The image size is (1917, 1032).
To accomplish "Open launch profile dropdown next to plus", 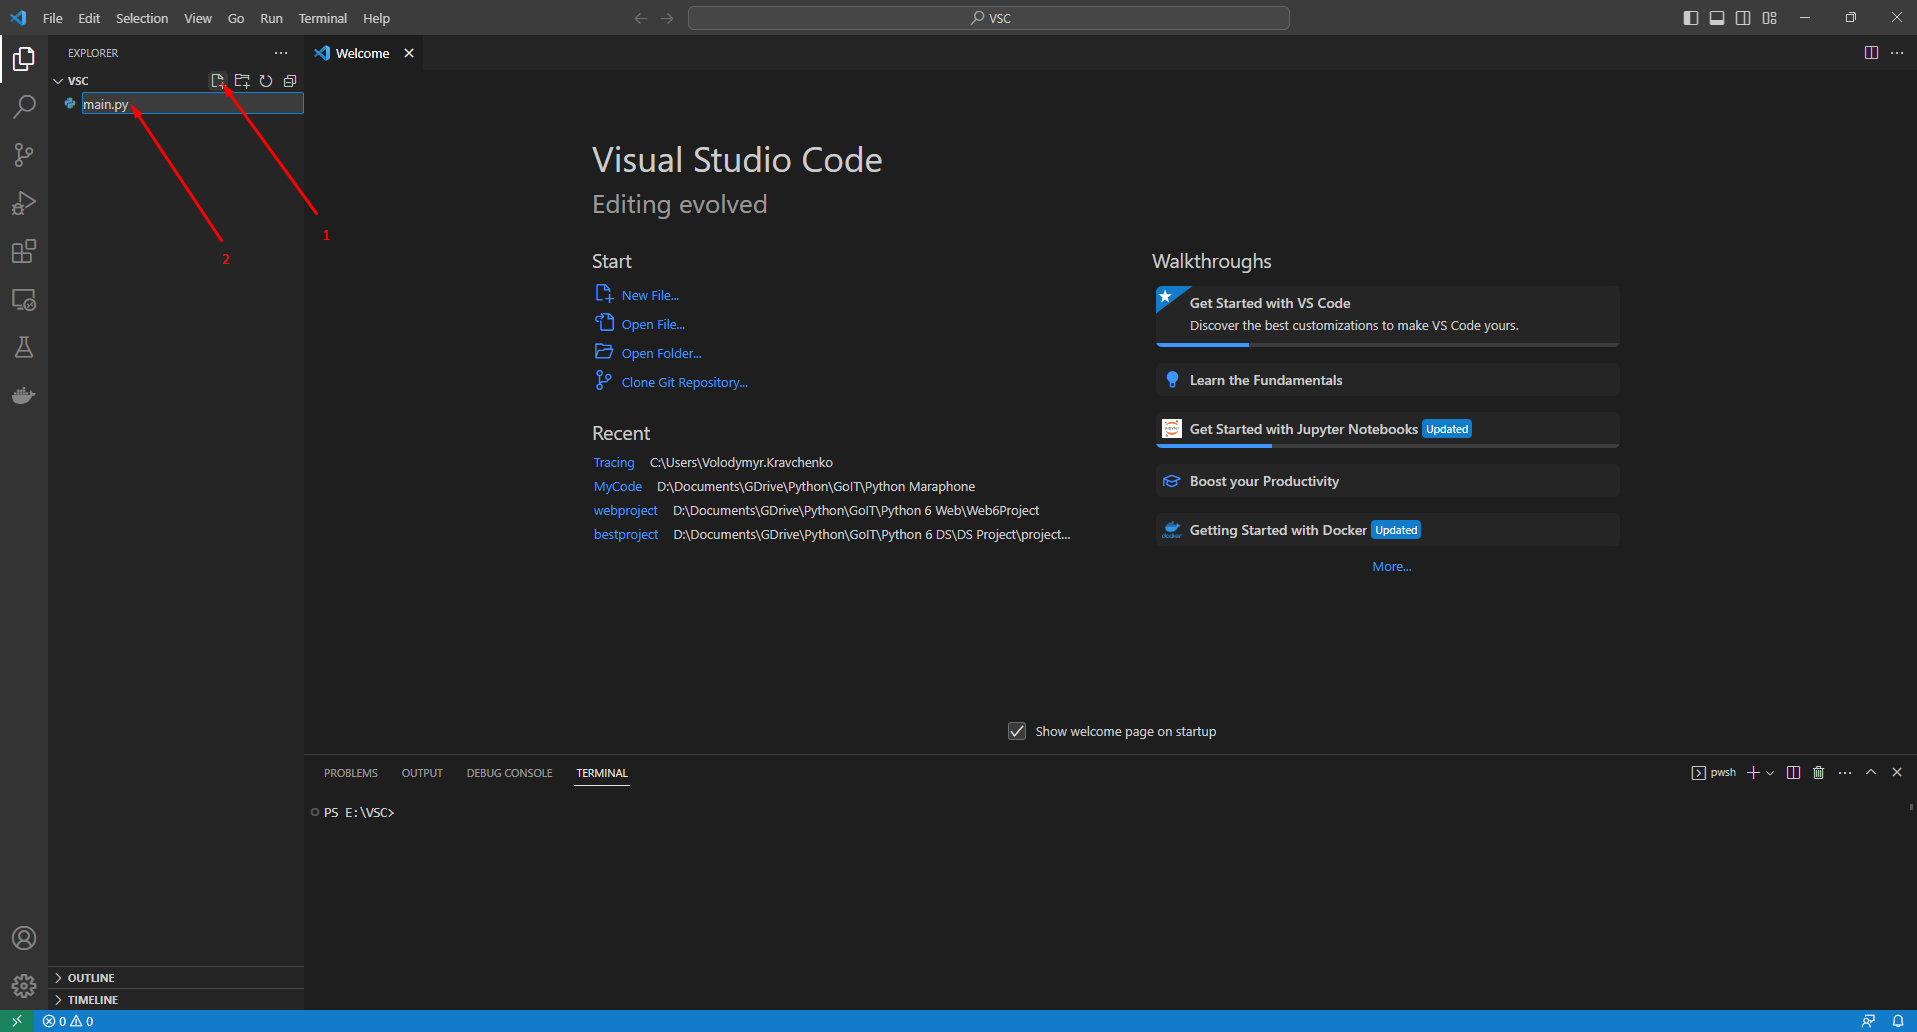I will click(x=1770, y=773).
